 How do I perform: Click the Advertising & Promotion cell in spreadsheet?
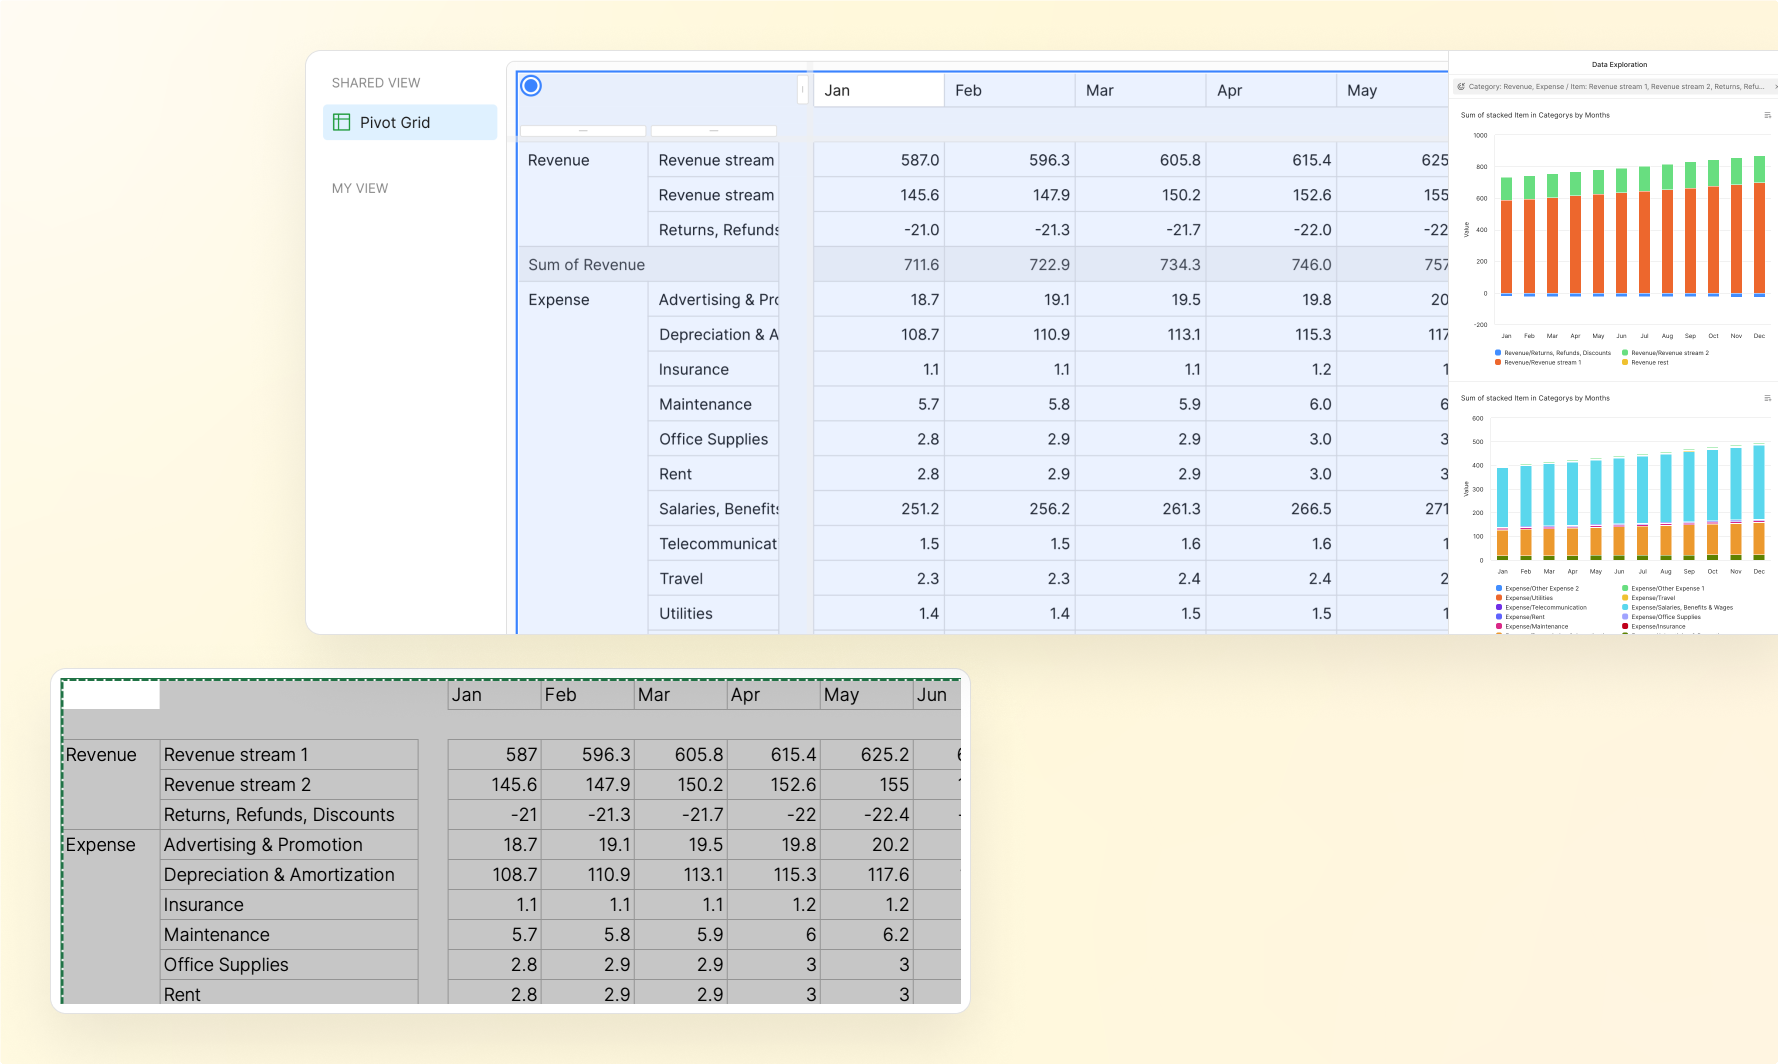[x=289, y=845]
